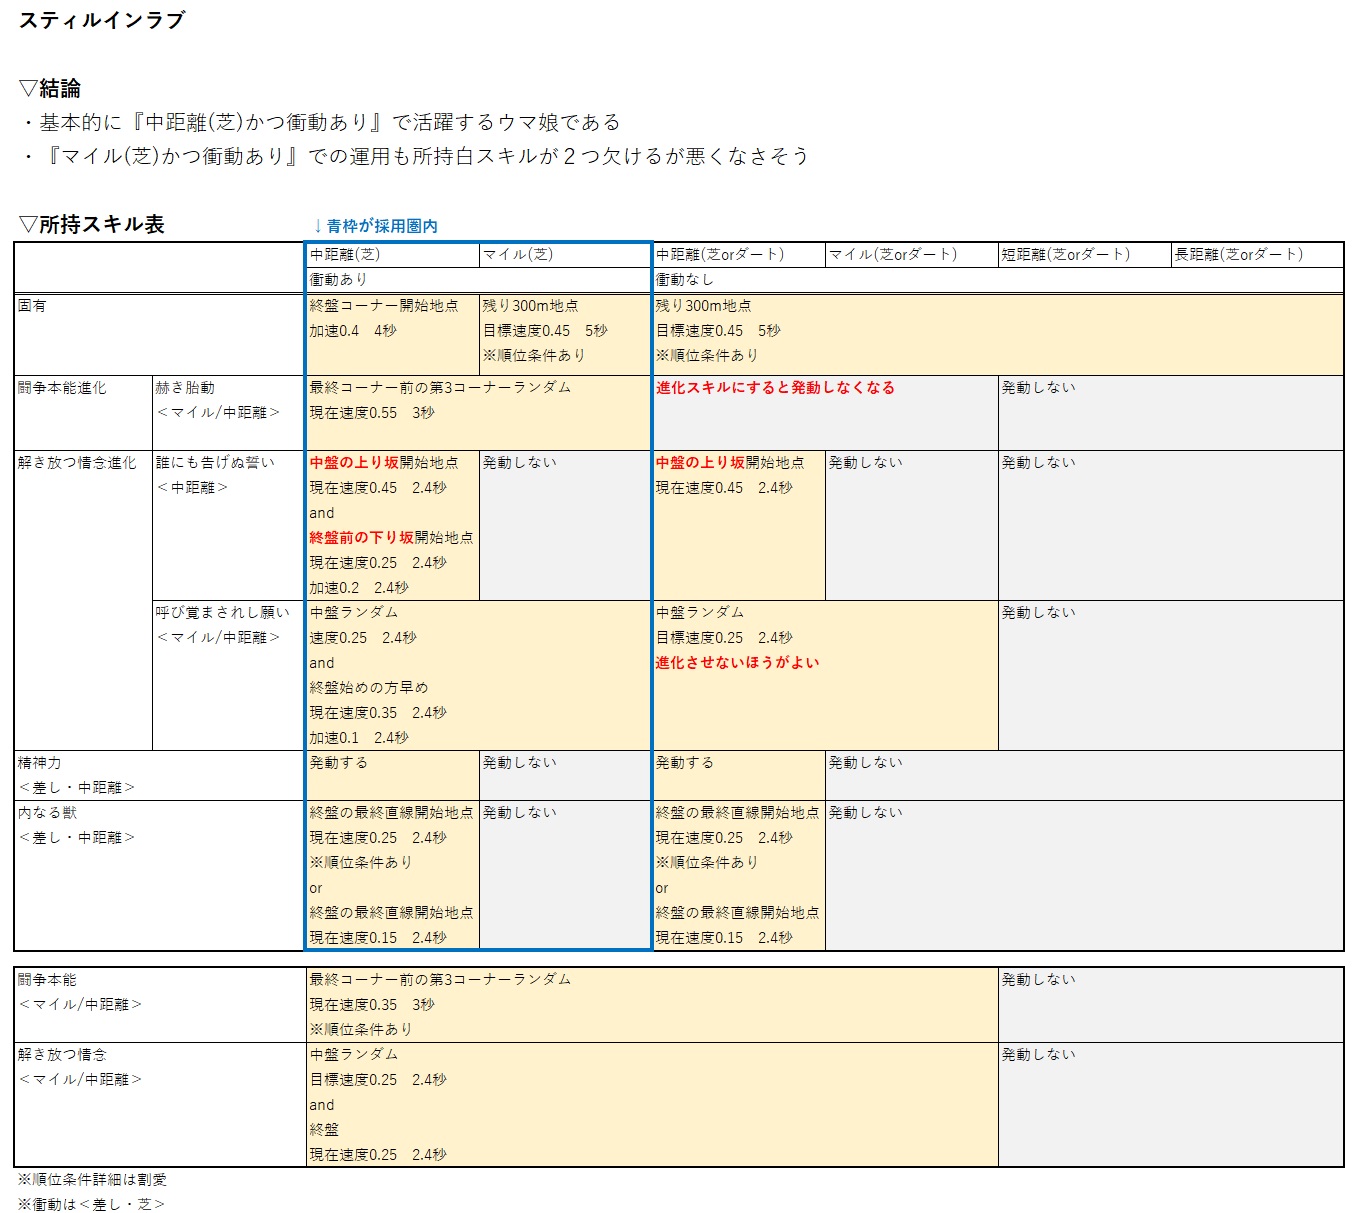Select the skill name 呼び覚まされし願い

[223, 612]
